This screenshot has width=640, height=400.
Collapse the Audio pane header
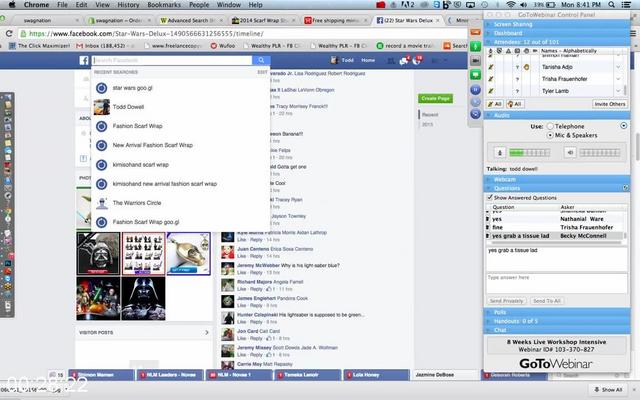557,116
